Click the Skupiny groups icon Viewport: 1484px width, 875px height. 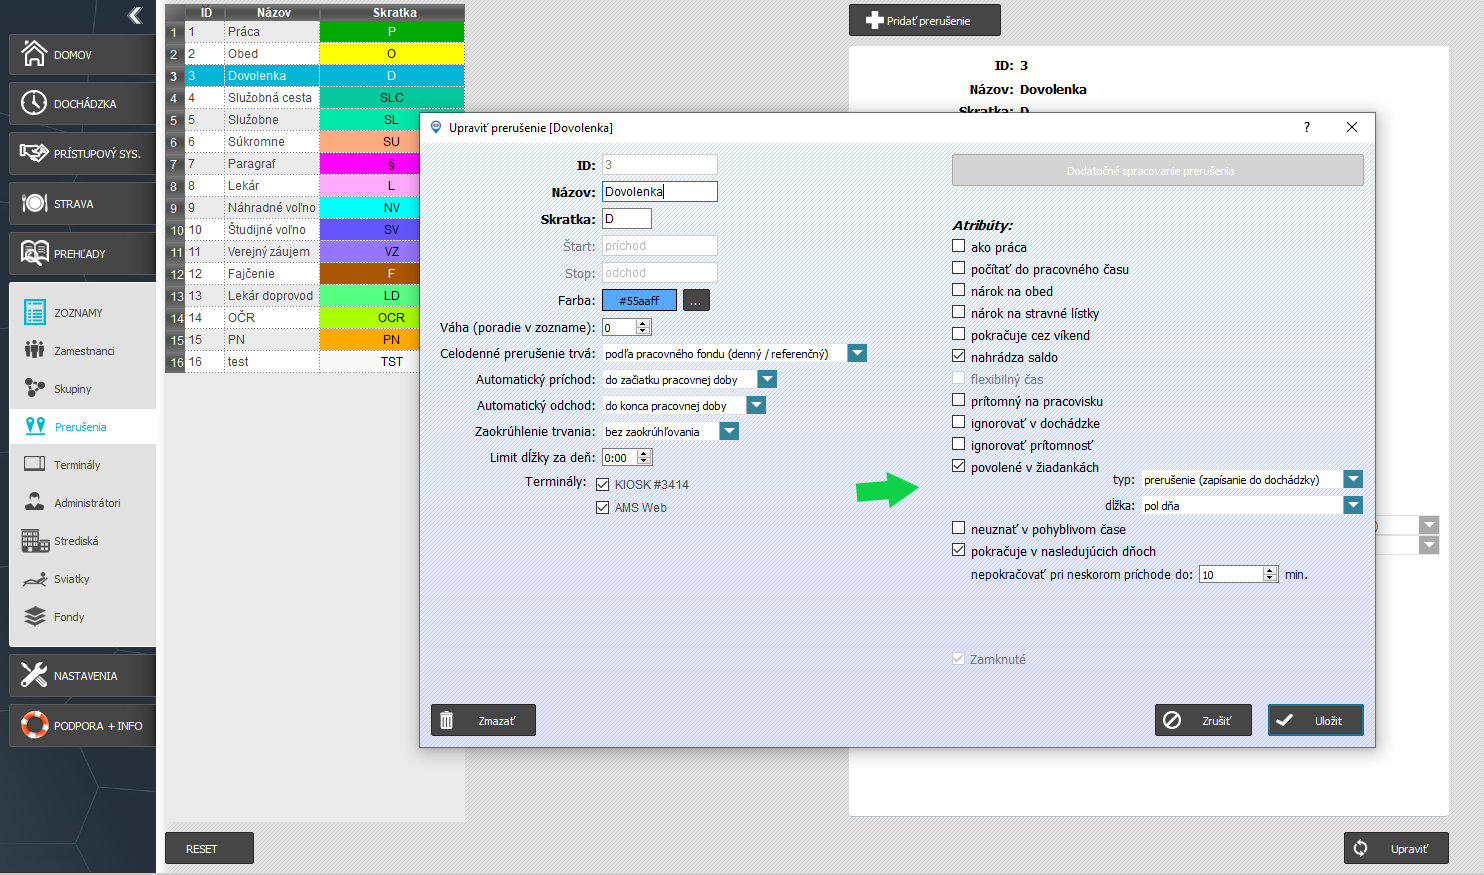pos(34,388)
